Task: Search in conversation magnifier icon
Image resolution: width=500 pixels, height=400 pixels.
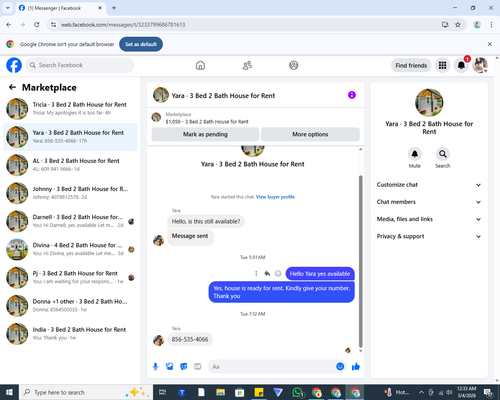Action: [443, 154]
